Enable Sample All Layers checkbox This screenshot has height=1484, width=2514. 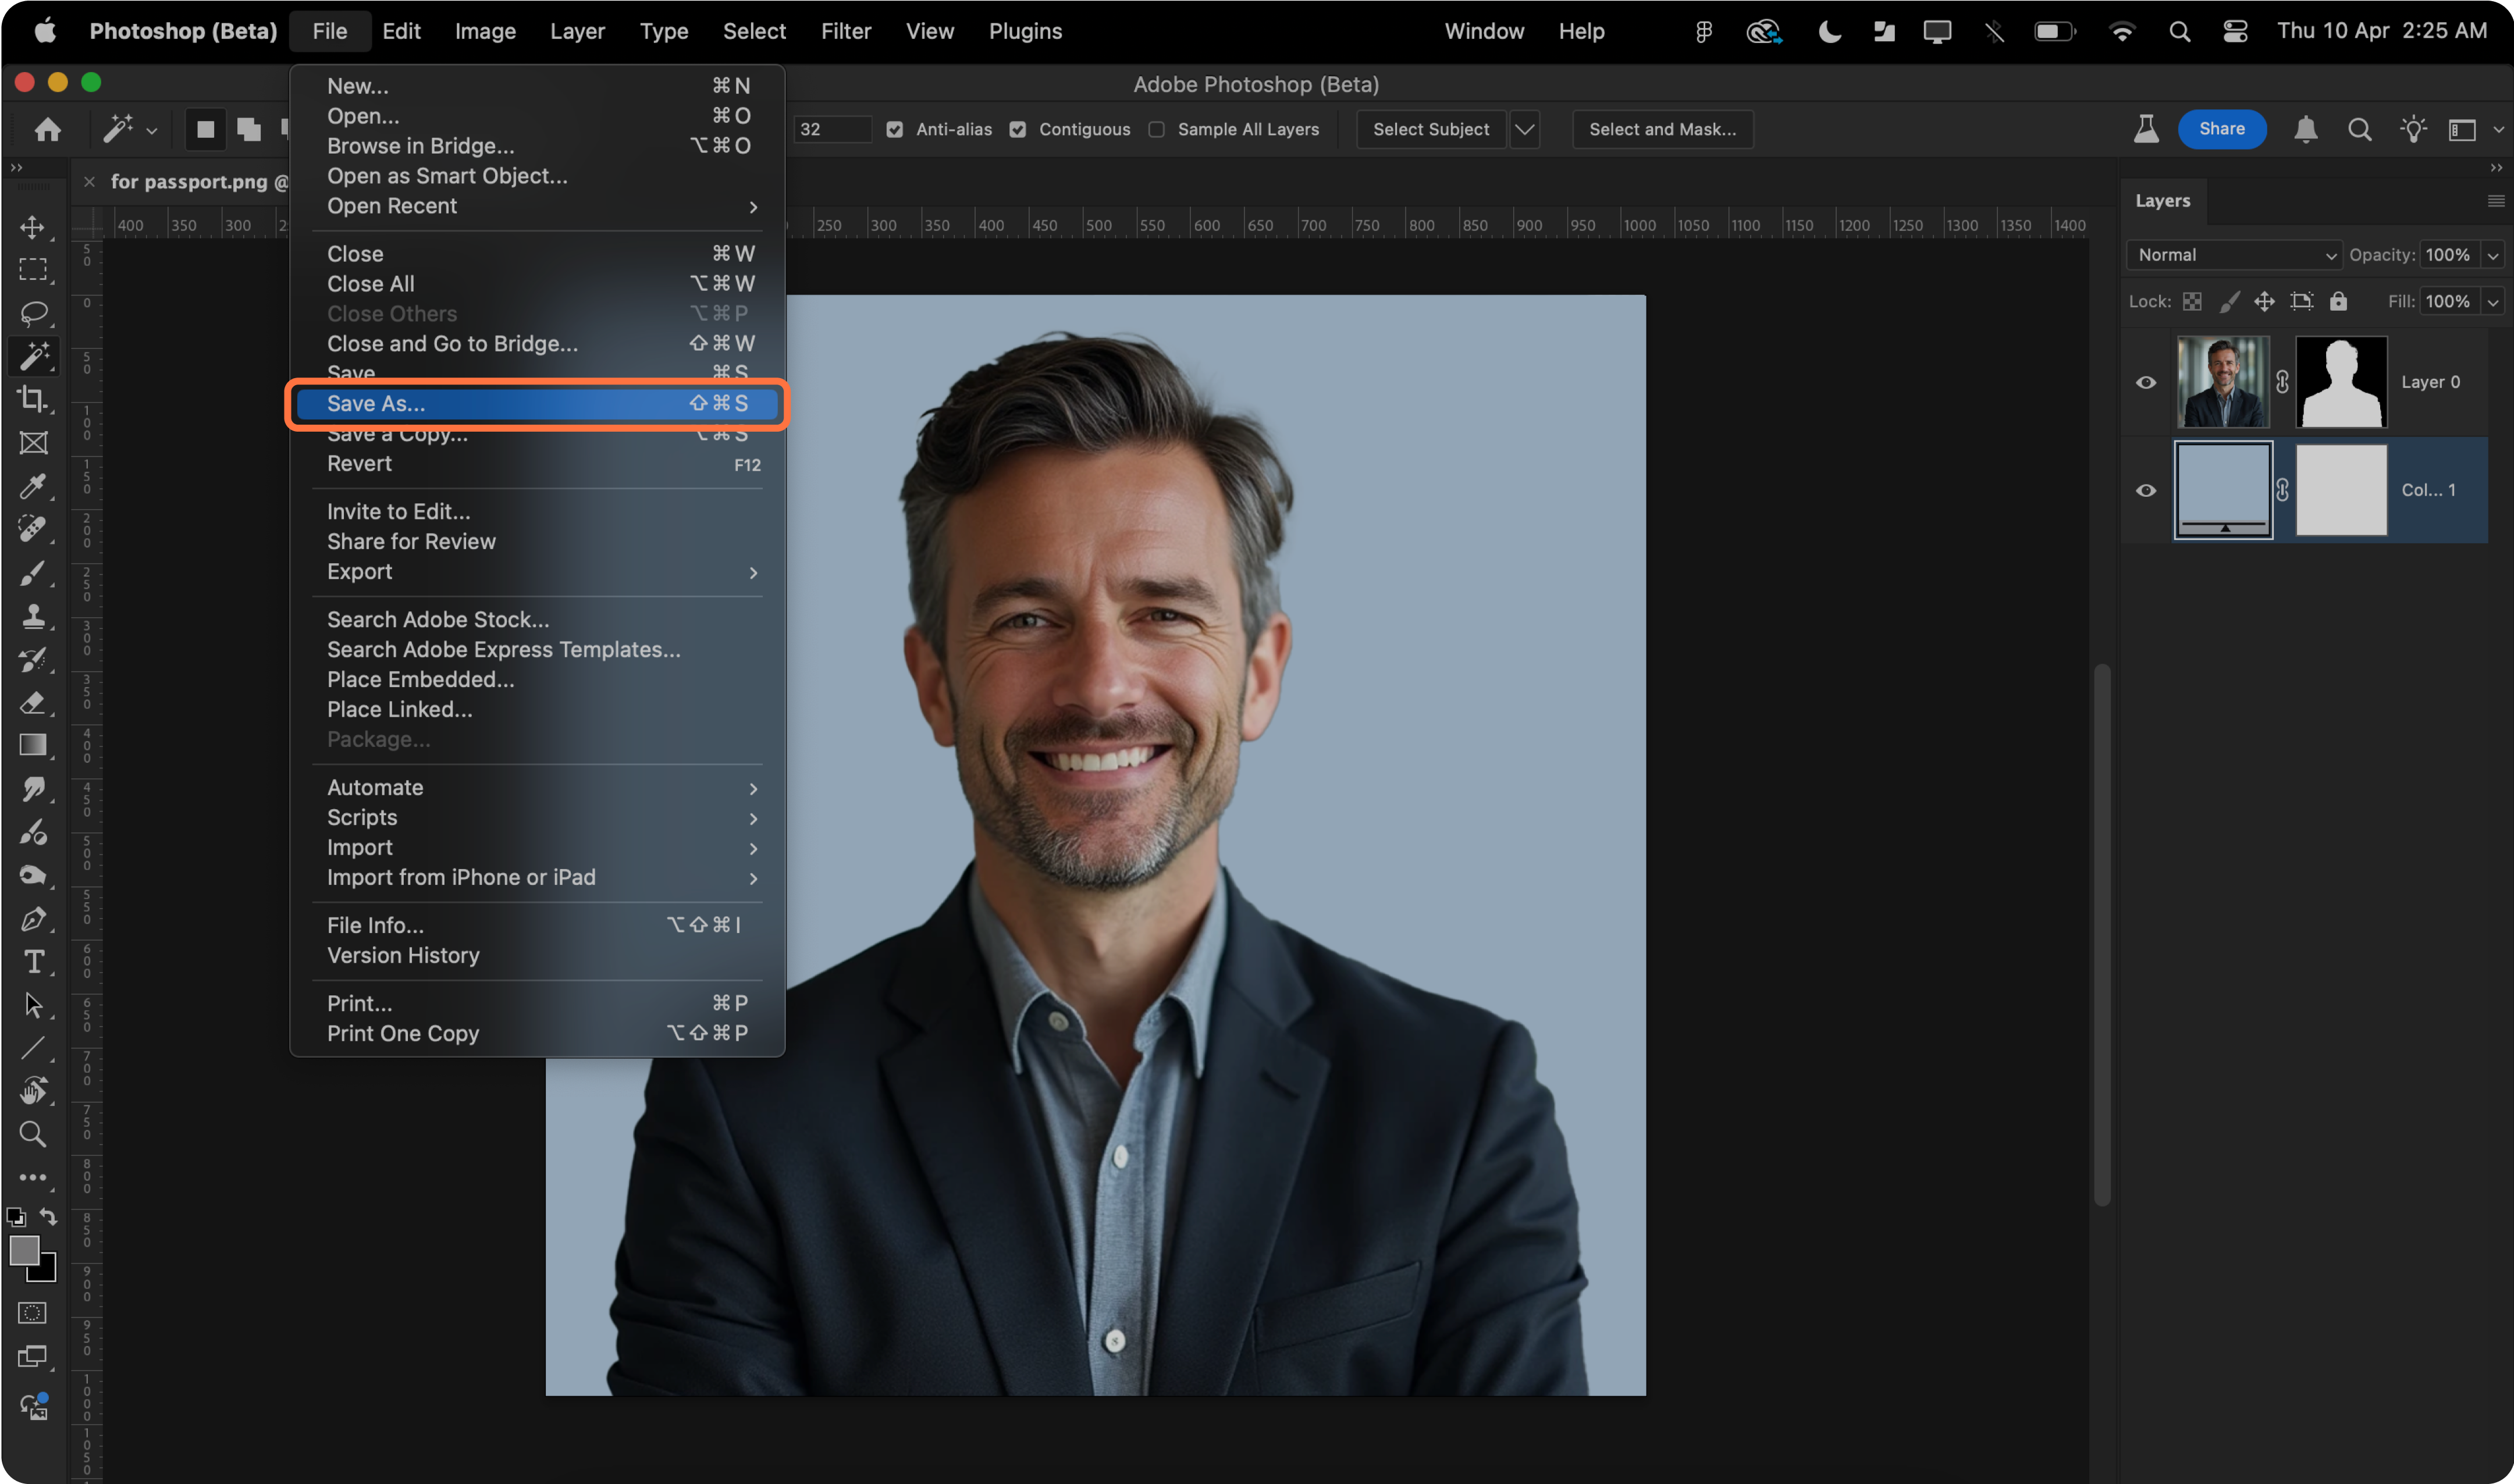[1156, 129]
